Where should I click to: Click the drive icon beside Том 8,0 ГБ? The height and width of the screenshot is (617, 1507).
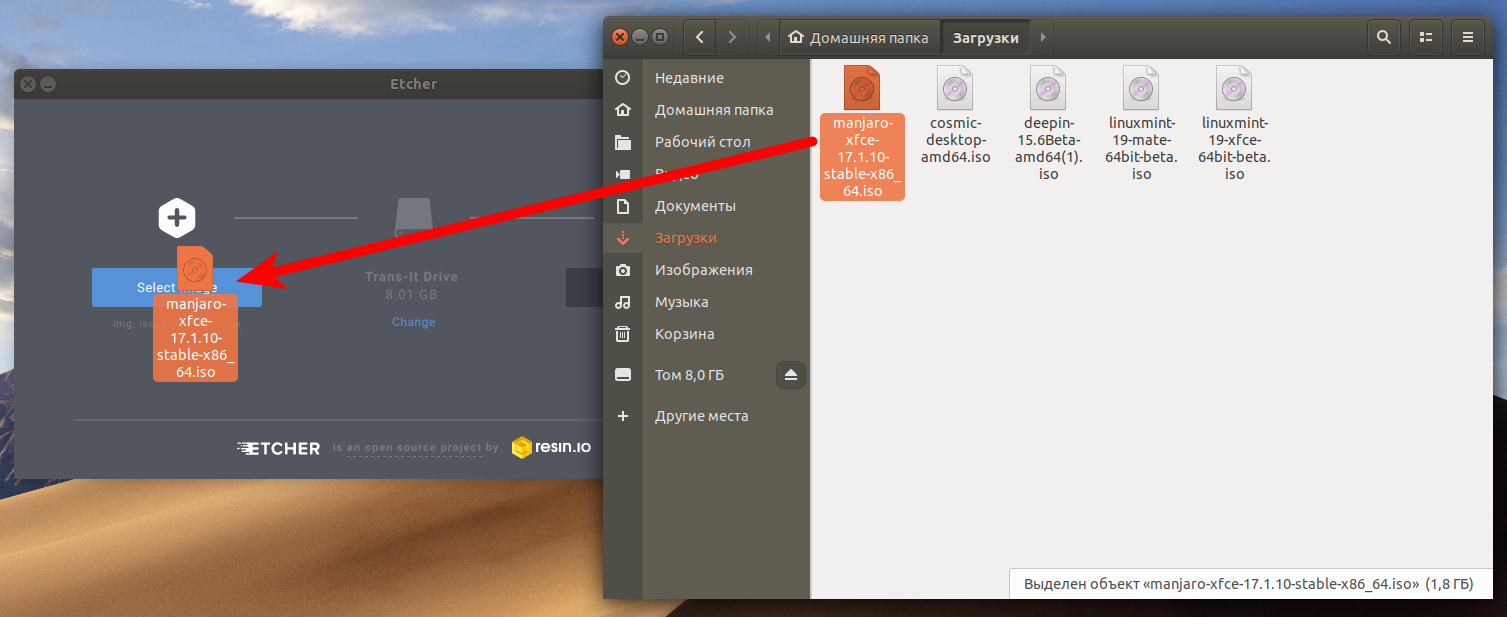(x=623, y=375)
